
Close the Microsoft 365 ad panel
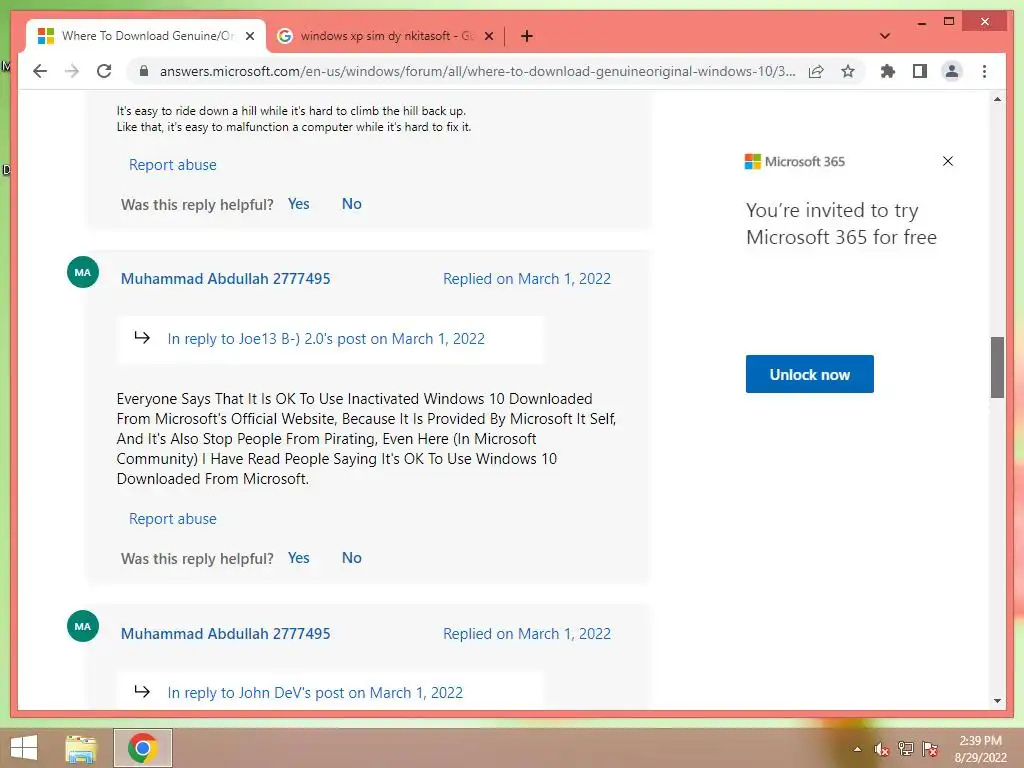click(948, 161)
